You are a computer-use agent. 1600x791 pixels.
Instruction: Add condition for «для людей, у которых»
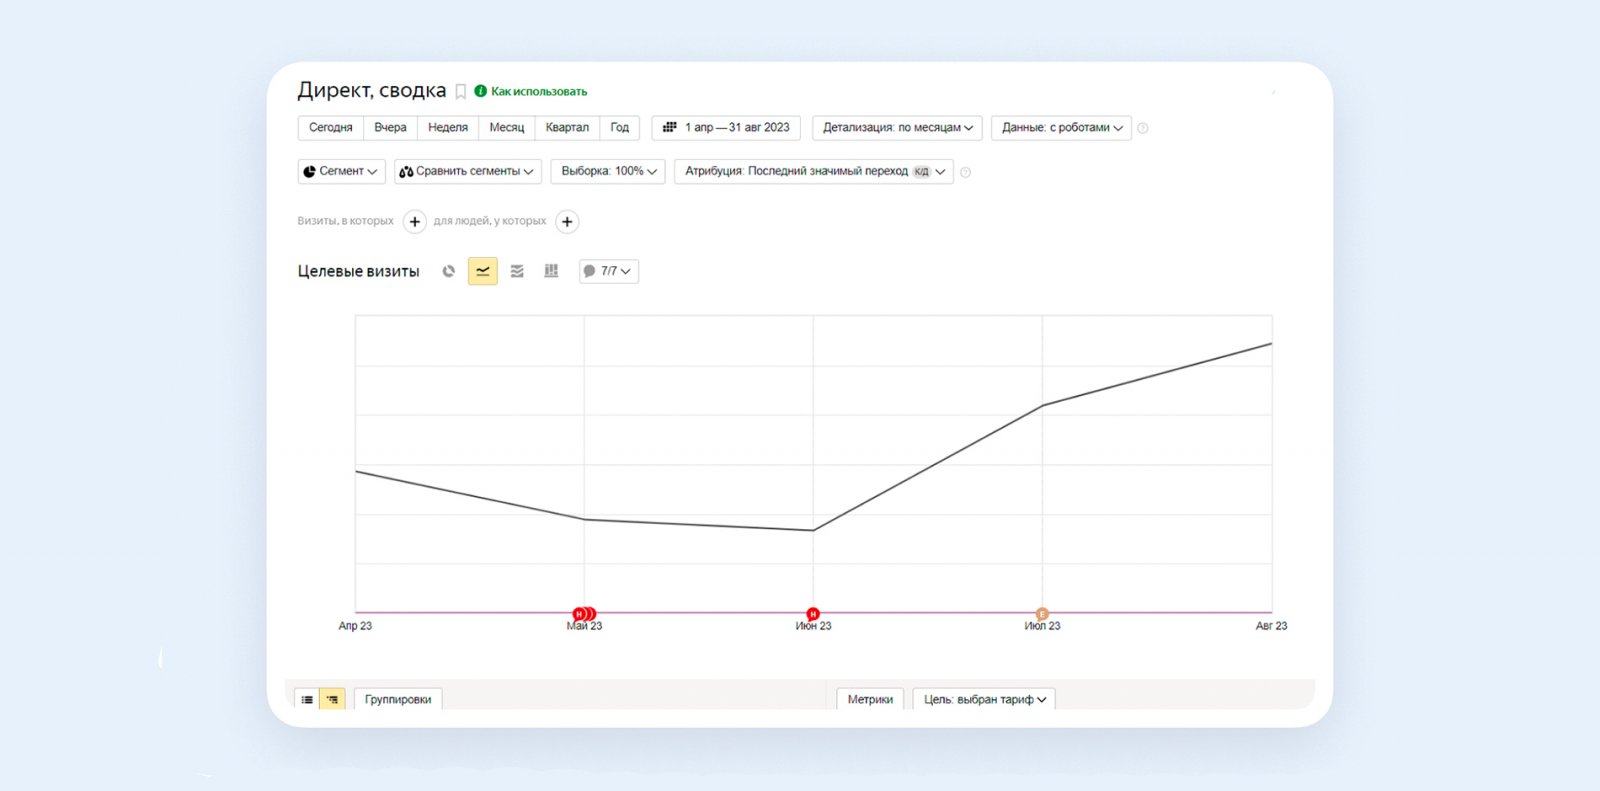click(x=567, y=222)
